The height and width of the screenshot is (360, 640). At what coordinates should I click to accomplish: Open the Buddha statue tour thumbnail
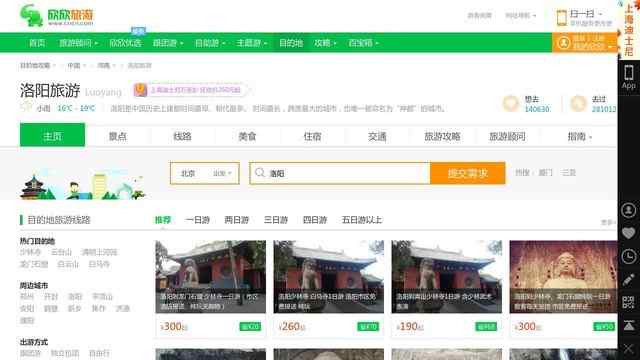pos(563,277)
